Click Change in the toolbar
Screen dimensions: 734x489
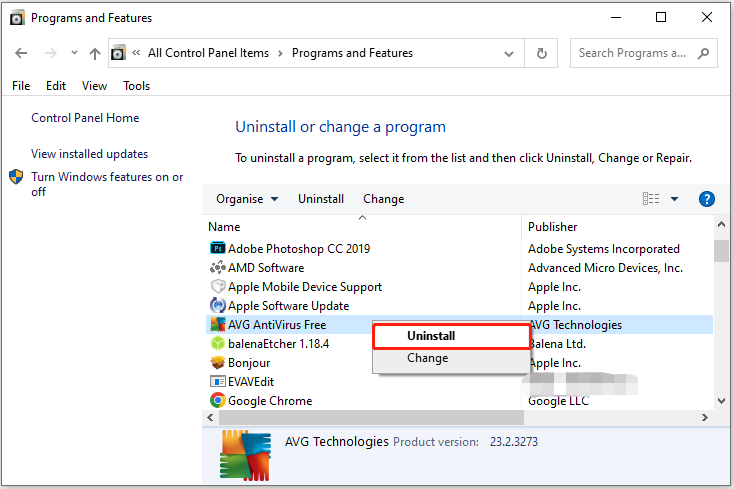383,199
